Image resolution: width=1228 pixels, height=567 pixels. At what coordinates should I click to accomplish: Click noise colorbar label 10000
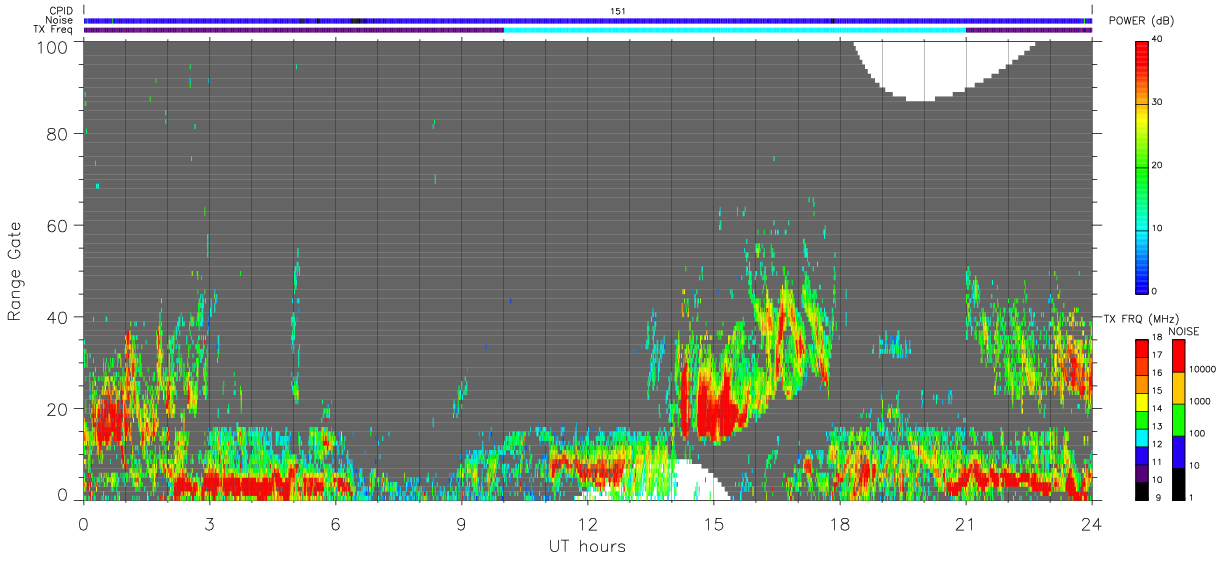point(1202,369)
